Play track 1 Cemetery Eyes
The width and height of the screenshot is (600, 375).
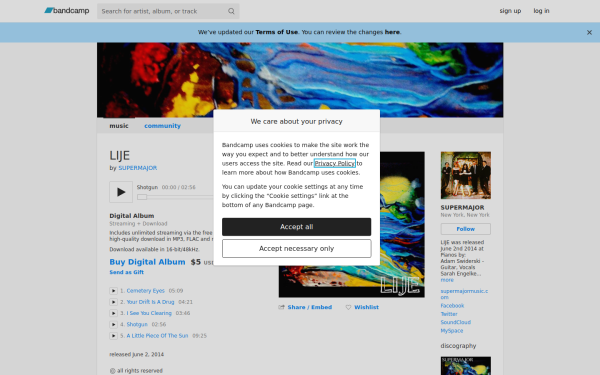coord(113,291)
